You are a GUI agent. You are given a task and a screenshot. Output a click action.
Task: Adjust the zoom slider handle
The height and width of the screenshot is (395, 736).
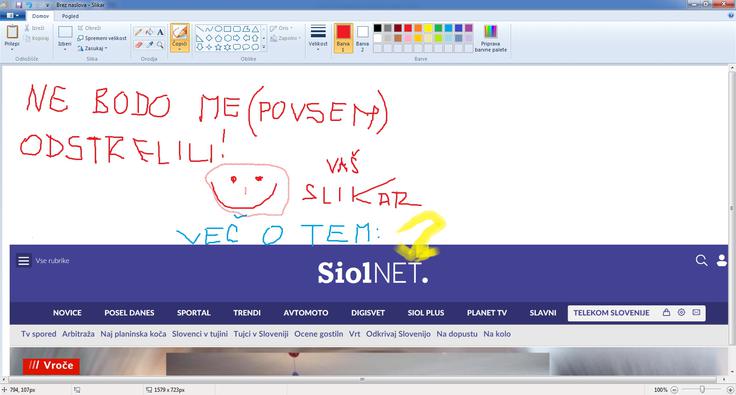pos(702,390)
